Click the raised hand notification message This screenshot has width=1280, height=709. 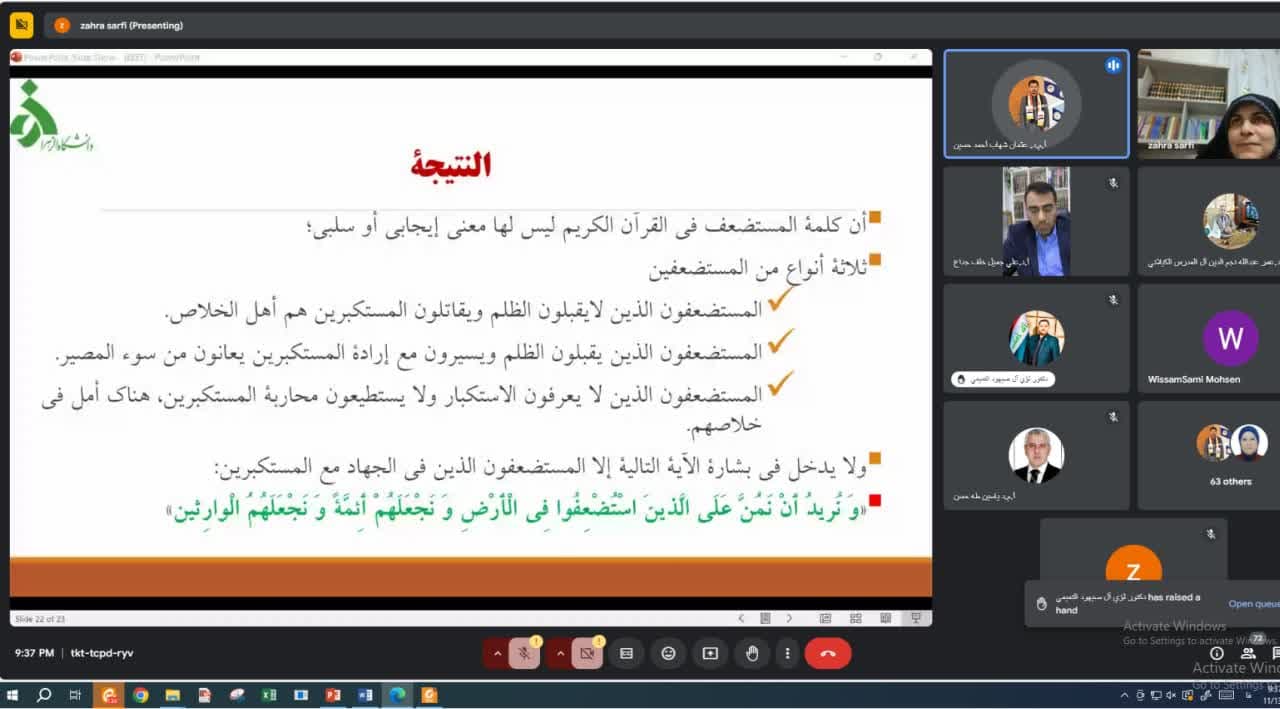1128,603
